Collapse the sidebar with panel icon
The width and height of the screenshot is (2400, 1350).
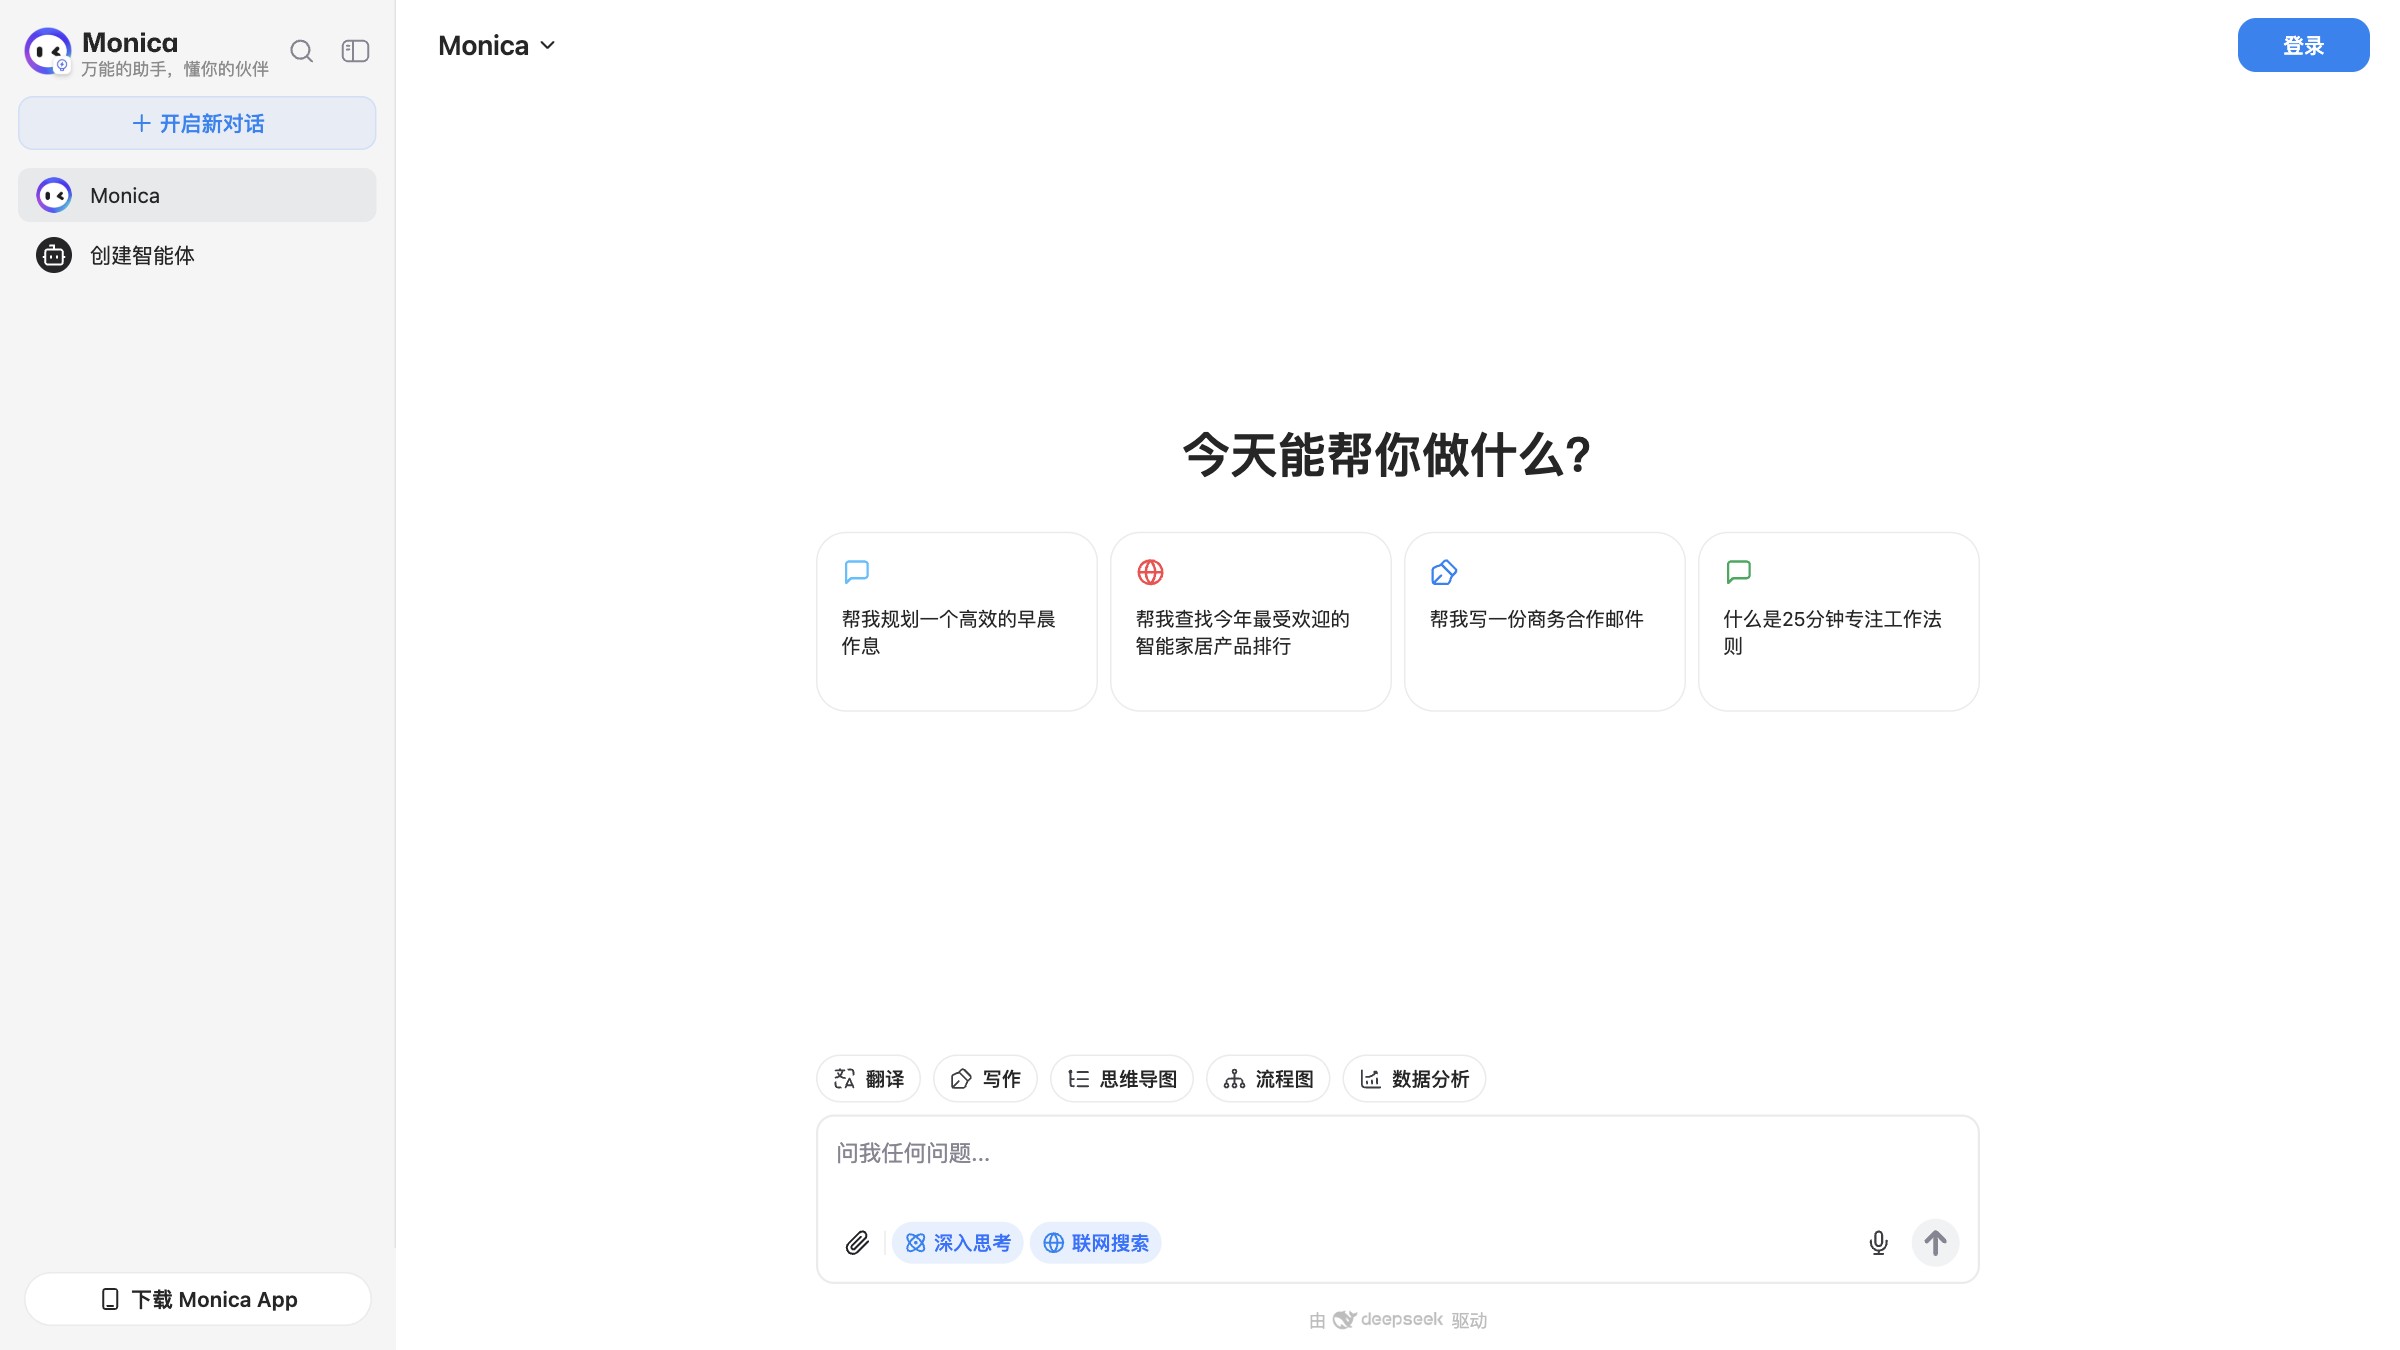[x=355, y=51]
